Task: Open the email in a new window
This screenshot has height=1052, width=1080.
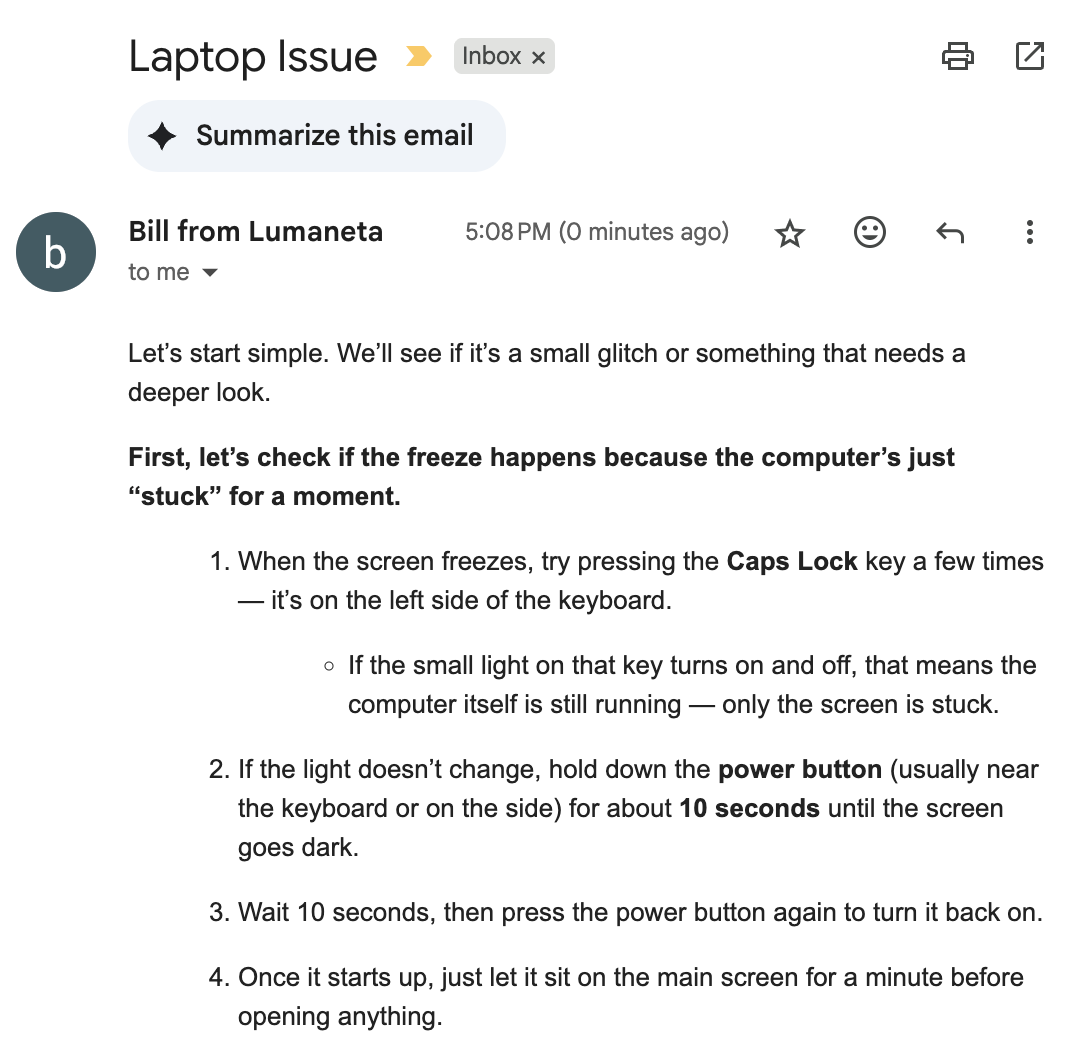Action: tap(1029, 57)
